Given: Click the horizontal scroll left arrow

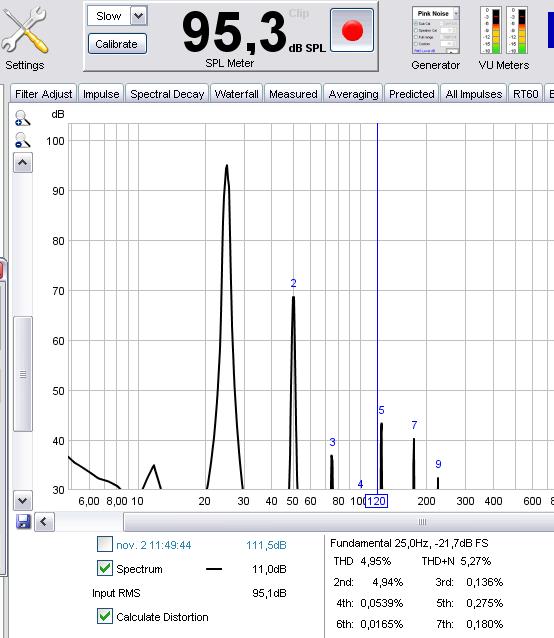Looking at the screenshot, I should point(44,521).
